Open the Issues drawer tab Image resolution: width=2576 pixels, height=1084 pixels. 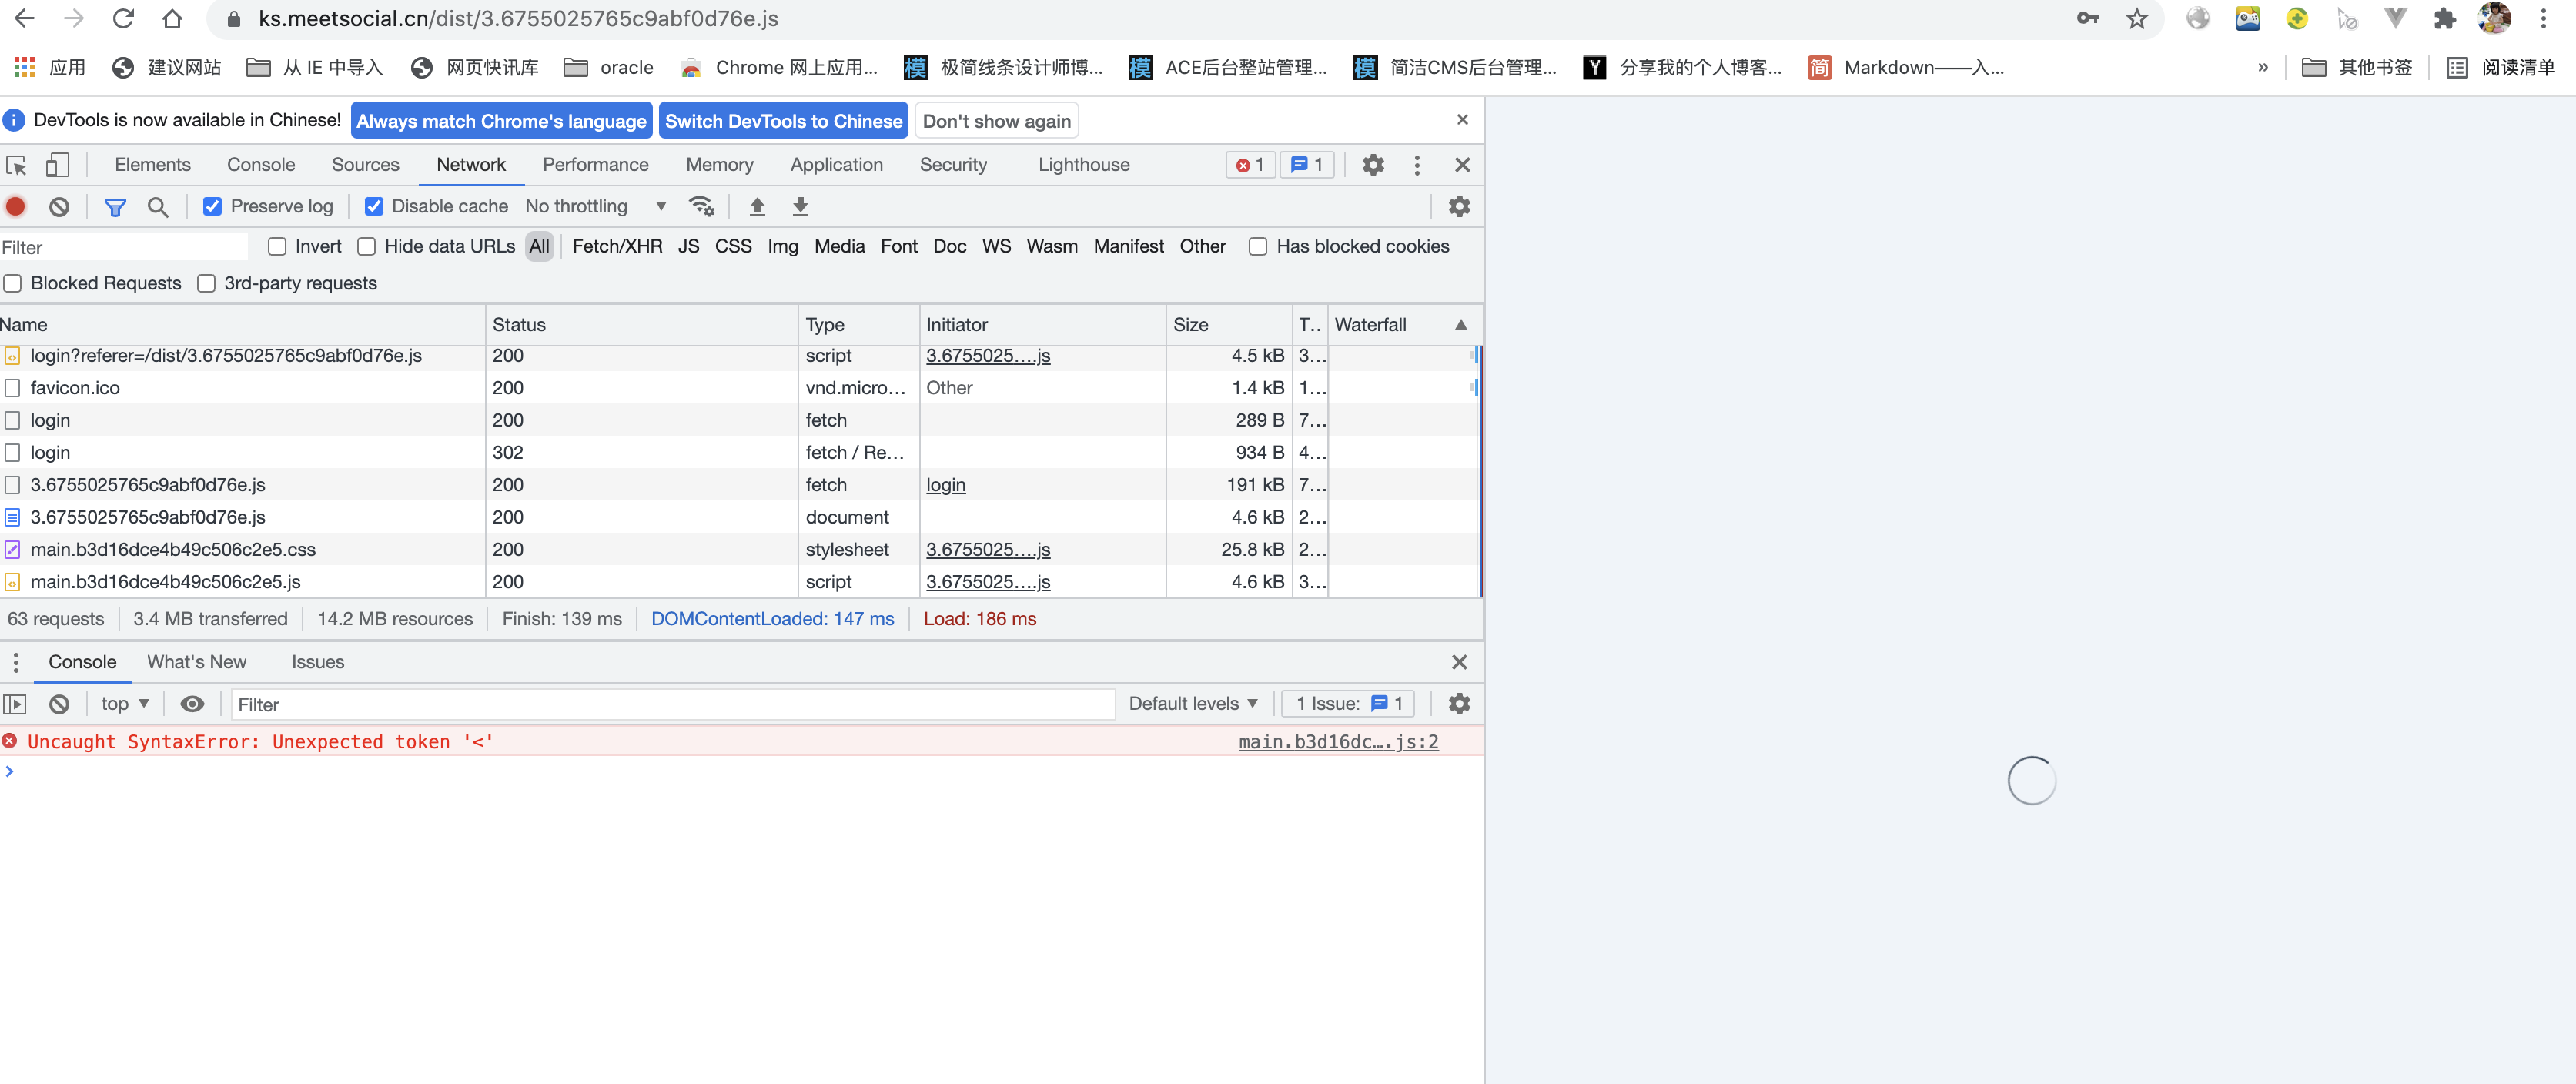(x=317, y=663)
